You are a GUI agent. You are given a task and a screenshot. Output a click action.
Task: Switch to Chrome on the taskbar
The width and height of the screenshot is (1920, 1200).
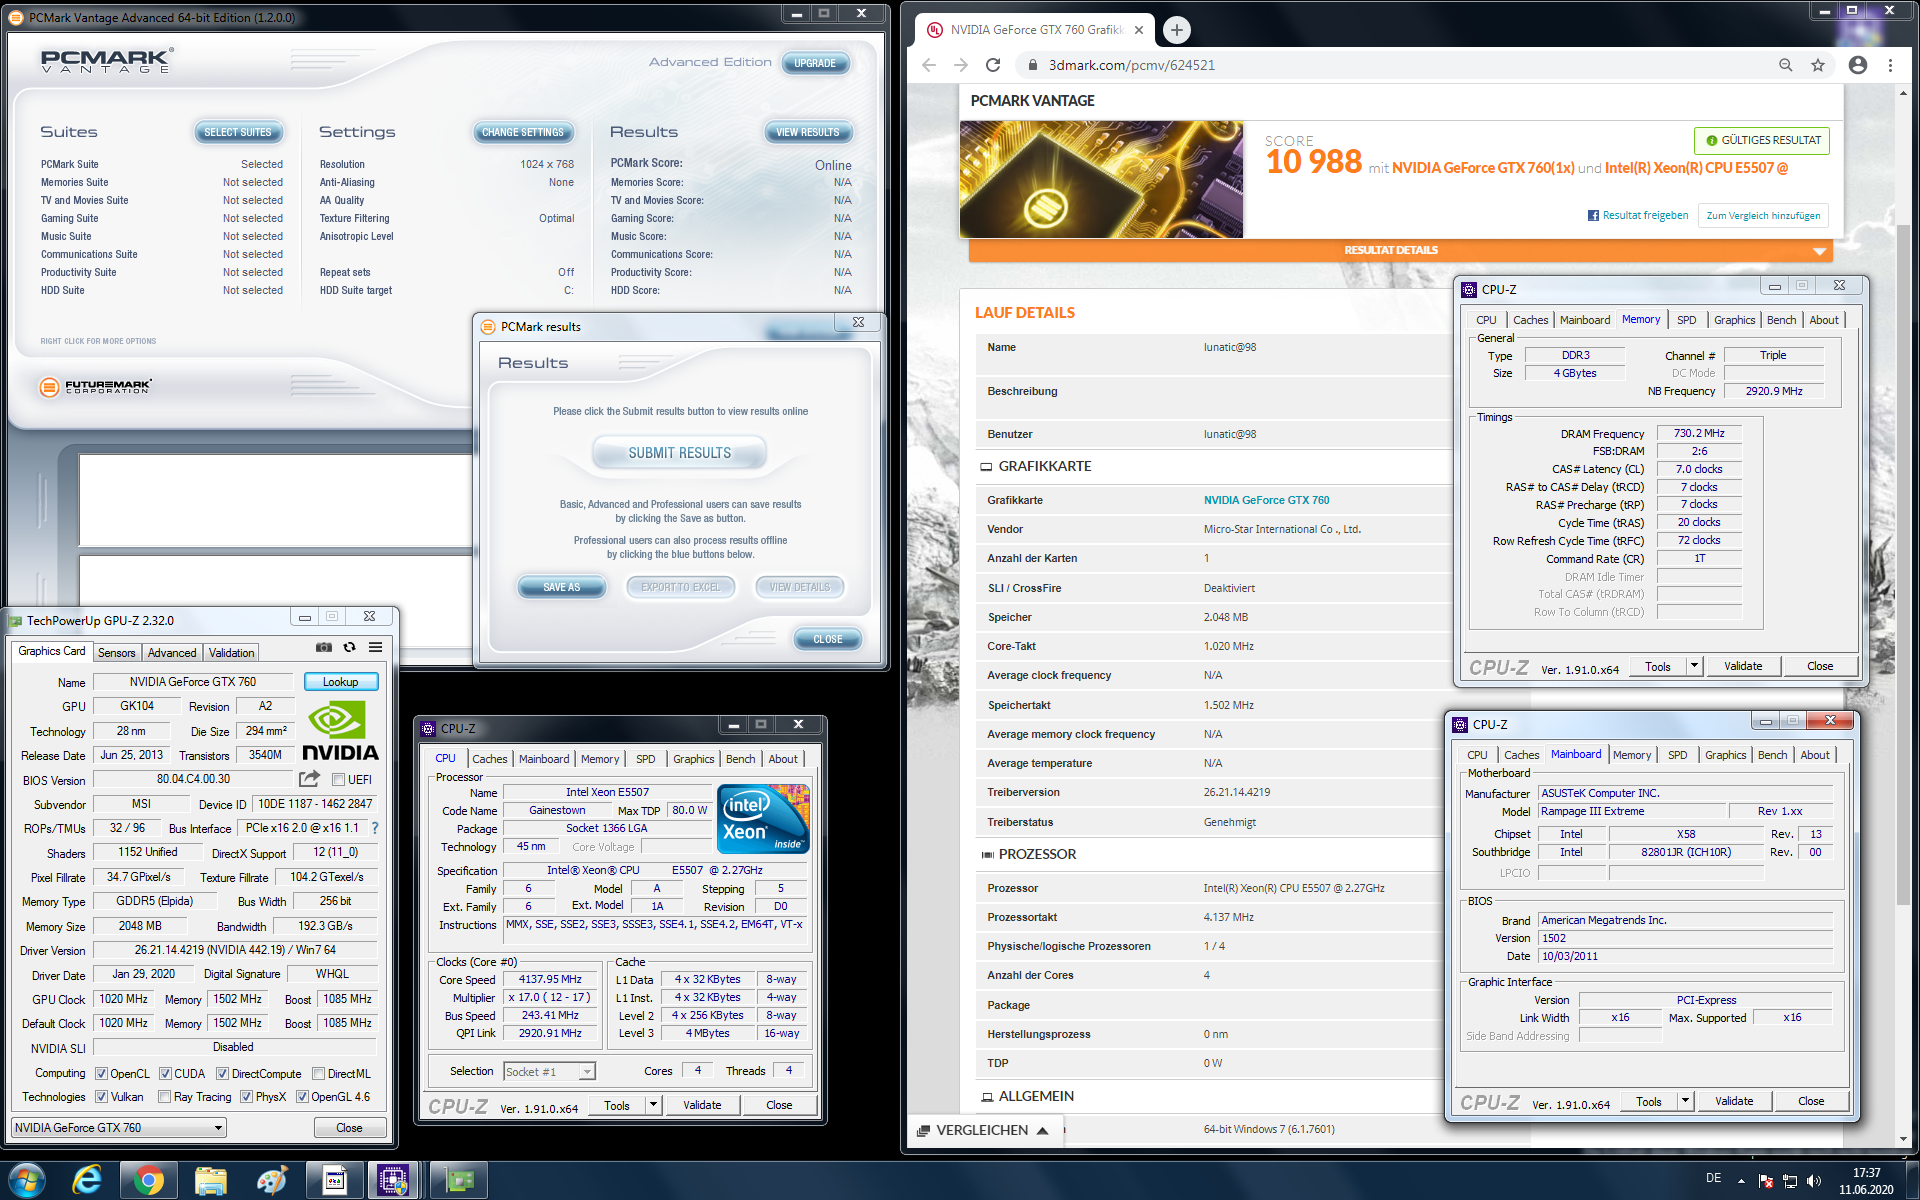(x=148, y=1181)
